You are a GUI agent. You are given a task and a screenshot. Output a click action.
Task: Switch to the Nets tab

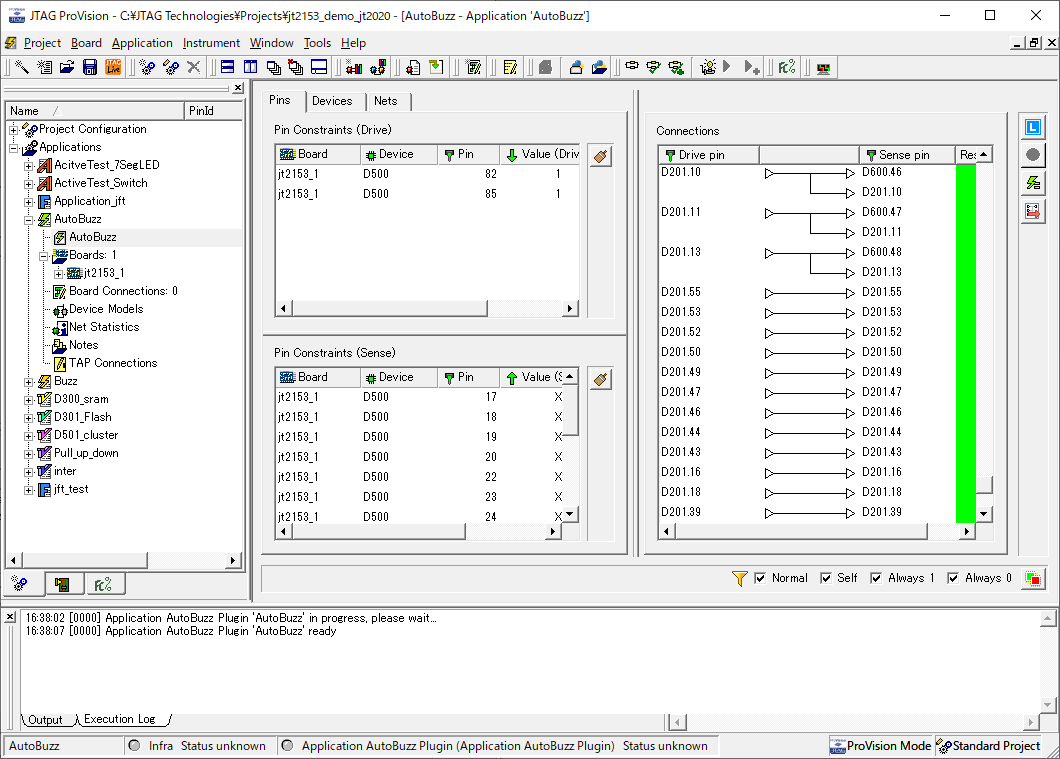pos(386,101)
